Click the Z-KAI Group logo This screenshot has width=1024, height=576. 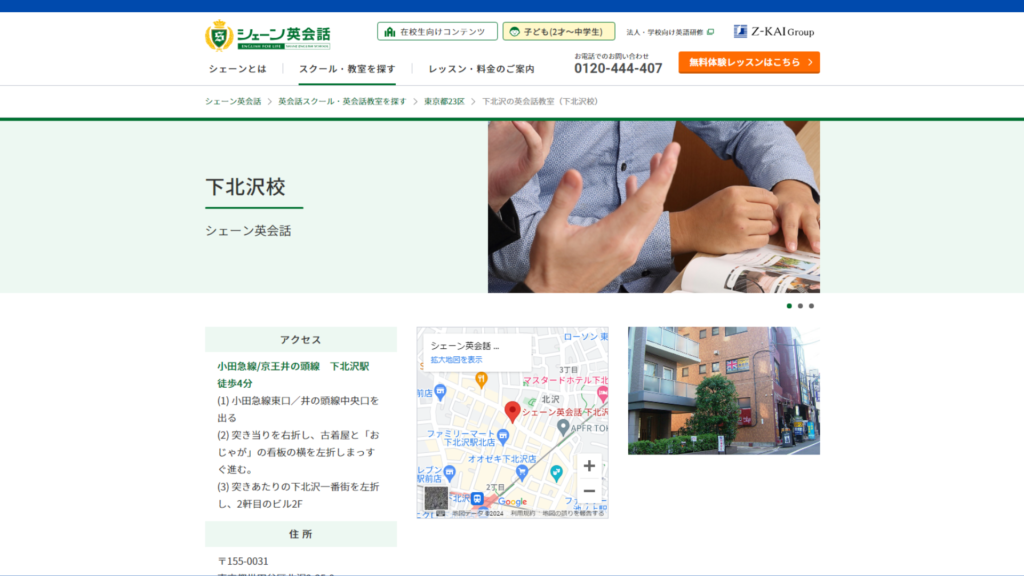click(x=774, y=31)
